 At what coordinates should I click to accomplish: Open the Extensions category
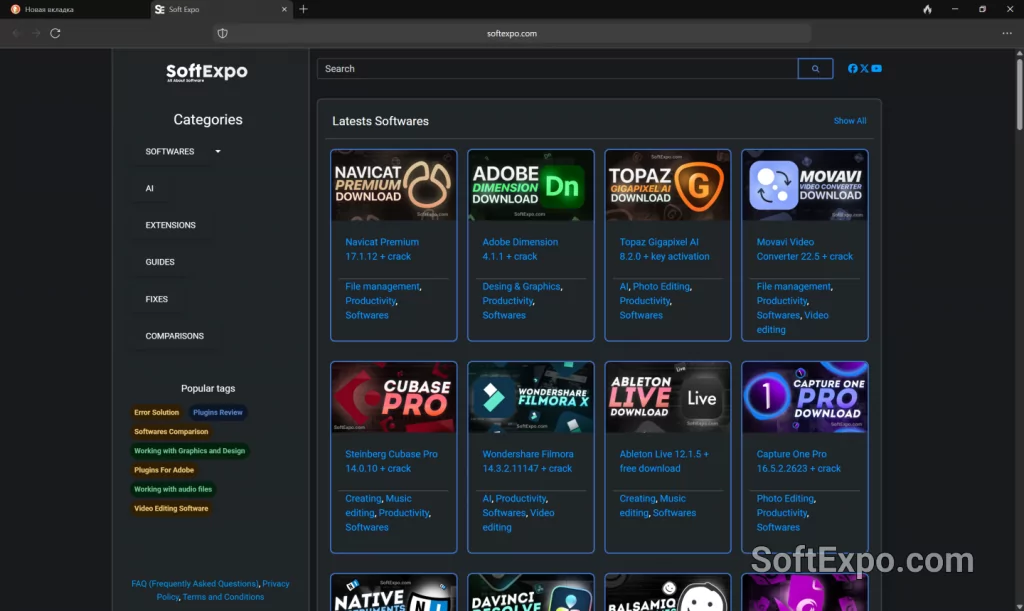click(171, 225)
